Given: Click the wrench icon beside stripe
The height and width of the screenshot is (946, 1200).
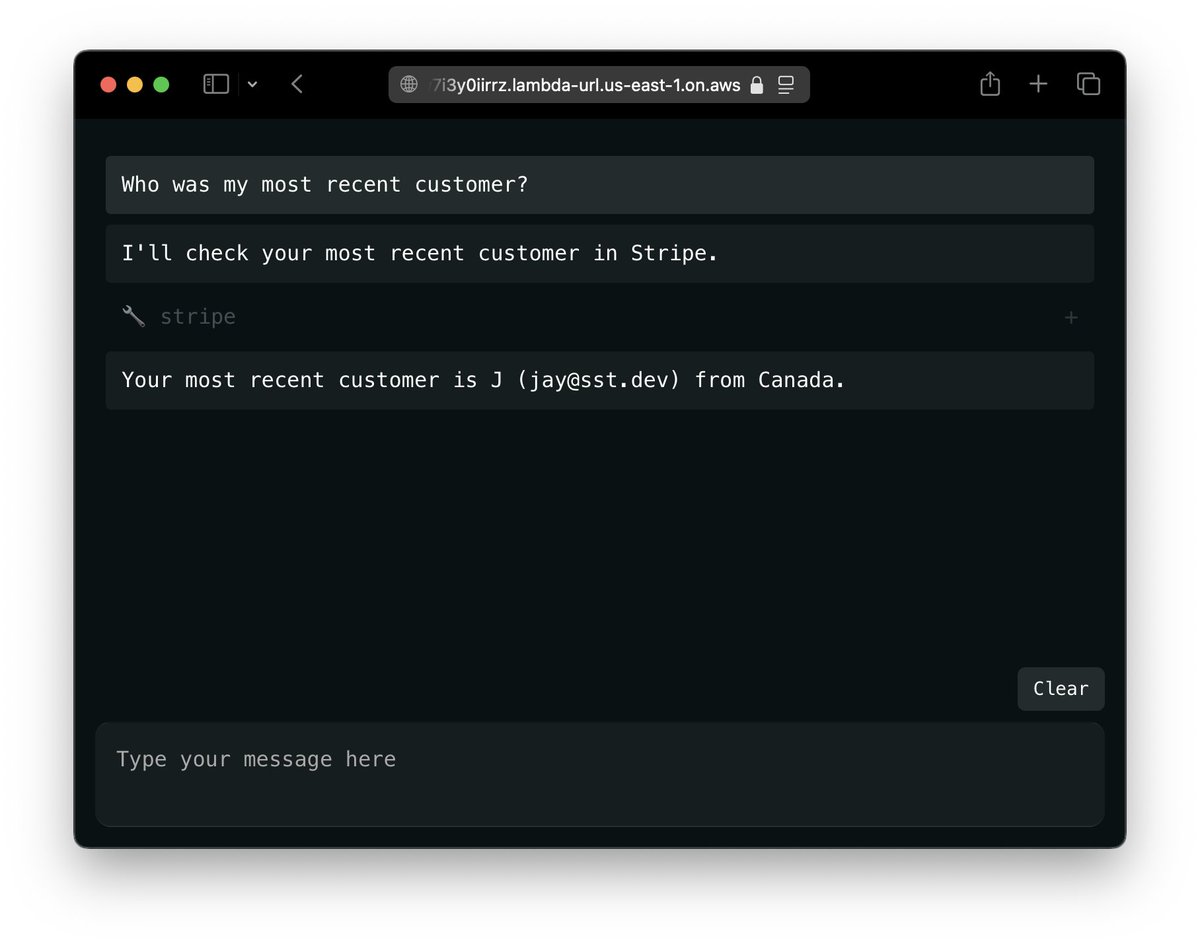Looking at the screenshot, I should point(133,316).
